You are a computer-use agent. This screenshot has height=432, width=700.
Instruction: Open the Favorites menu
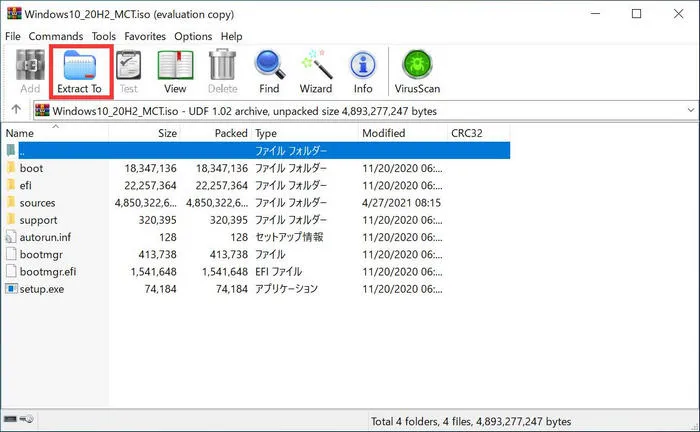click(x=145, y=36)
